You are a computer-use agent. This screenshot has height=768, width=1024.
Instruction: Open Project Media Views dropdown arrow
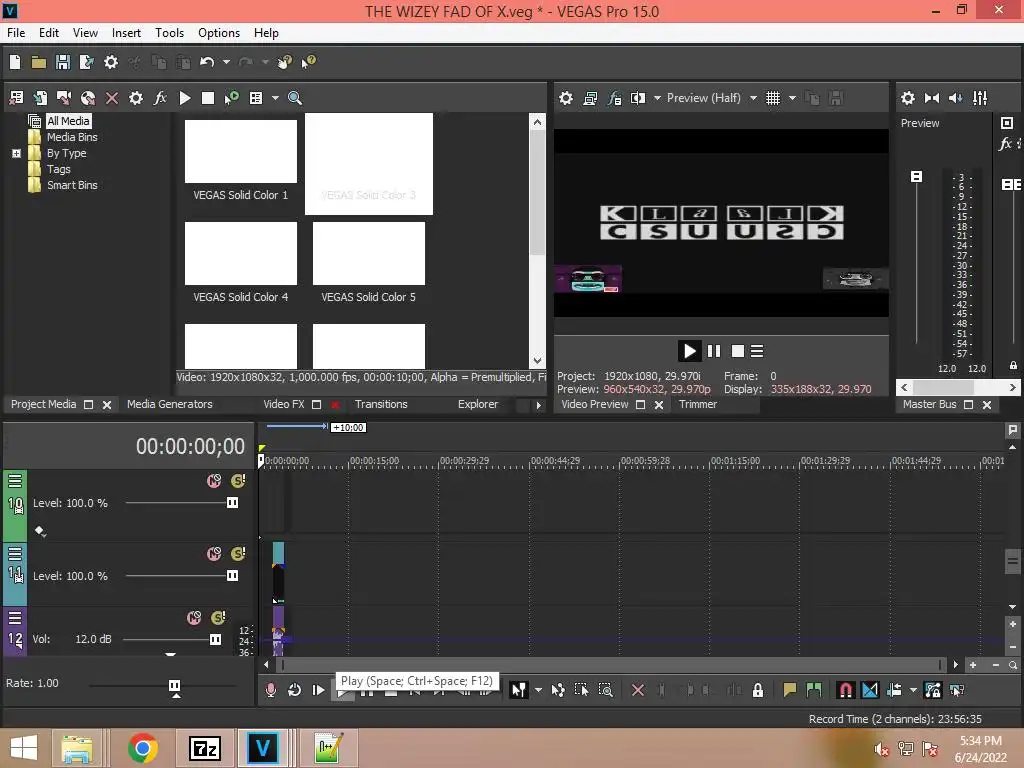[275, 98]
